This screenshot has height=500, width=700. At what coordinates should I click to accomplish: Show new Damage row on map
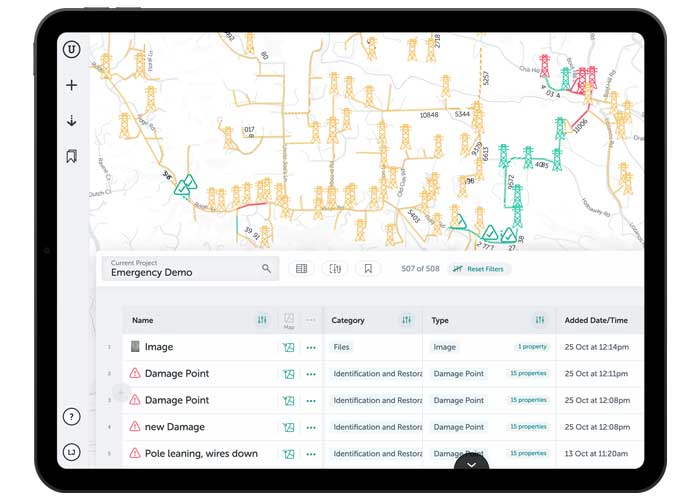click(x=289, y=427)
